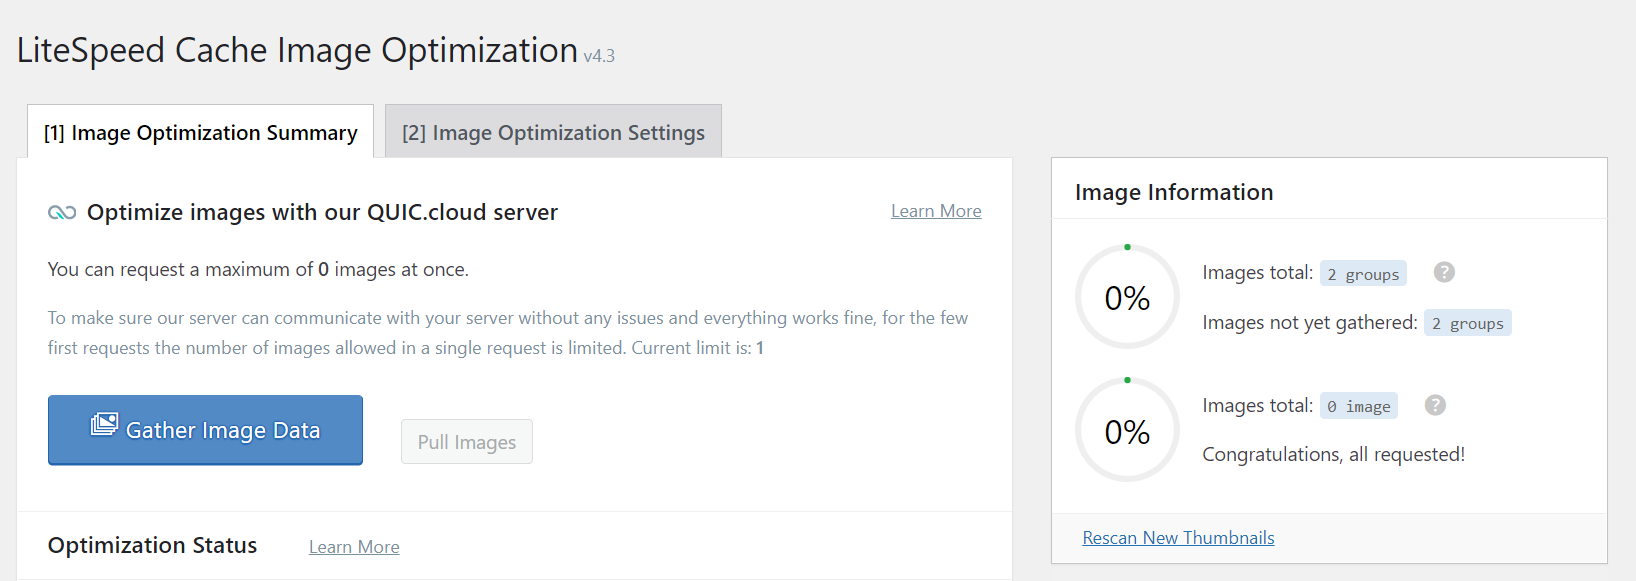The width and height of the screenshot is (1636, 581).
Task: Click 'Images not yet gathered:' label
Action: [x=1309, y=322]
